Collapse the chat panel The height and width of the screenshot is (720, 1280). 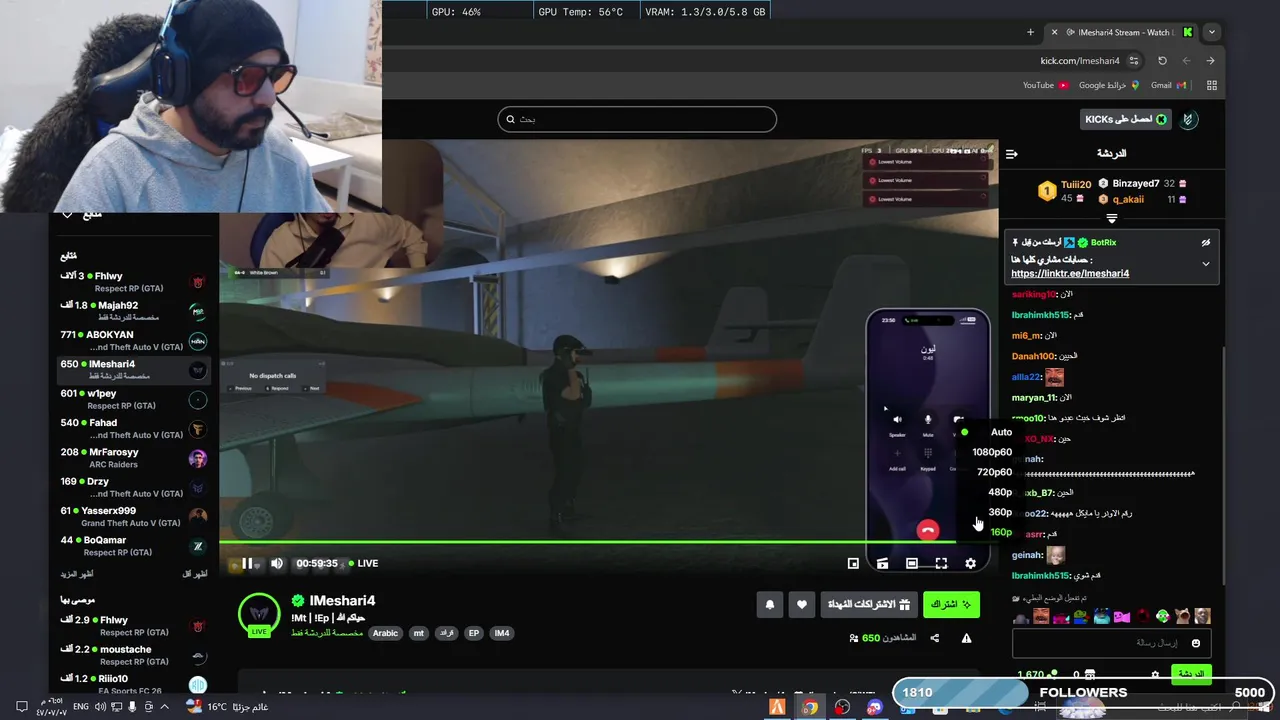[x=1011, y=154]
